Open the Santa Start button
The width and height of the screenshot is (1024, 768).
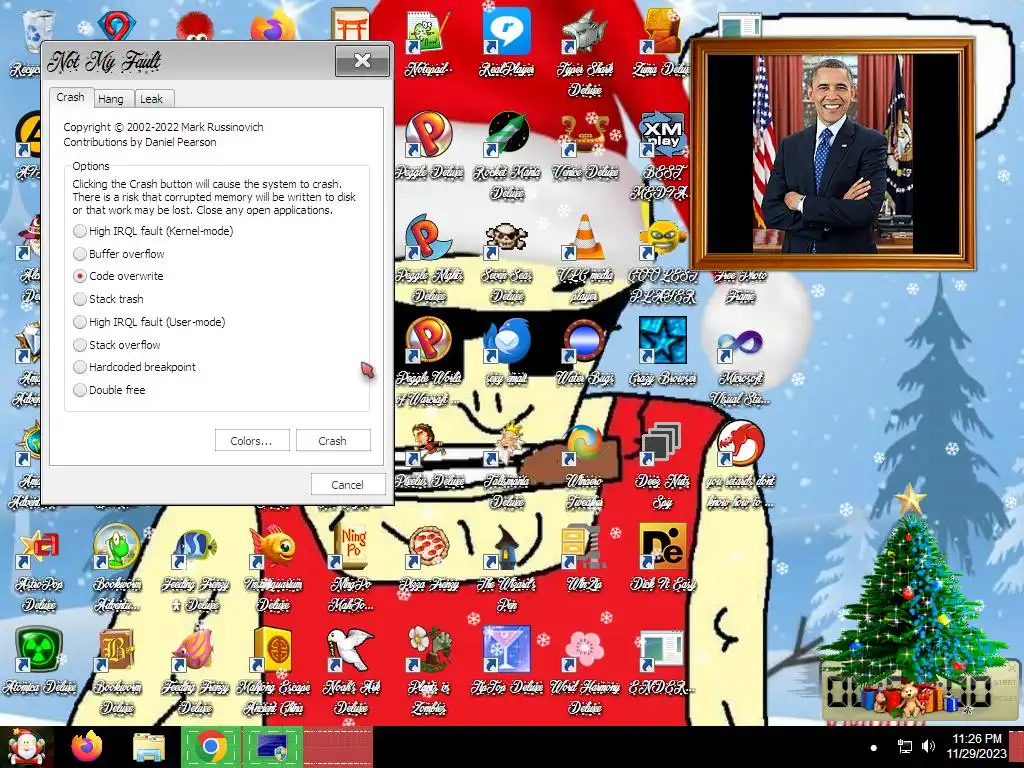click(26, 747)
